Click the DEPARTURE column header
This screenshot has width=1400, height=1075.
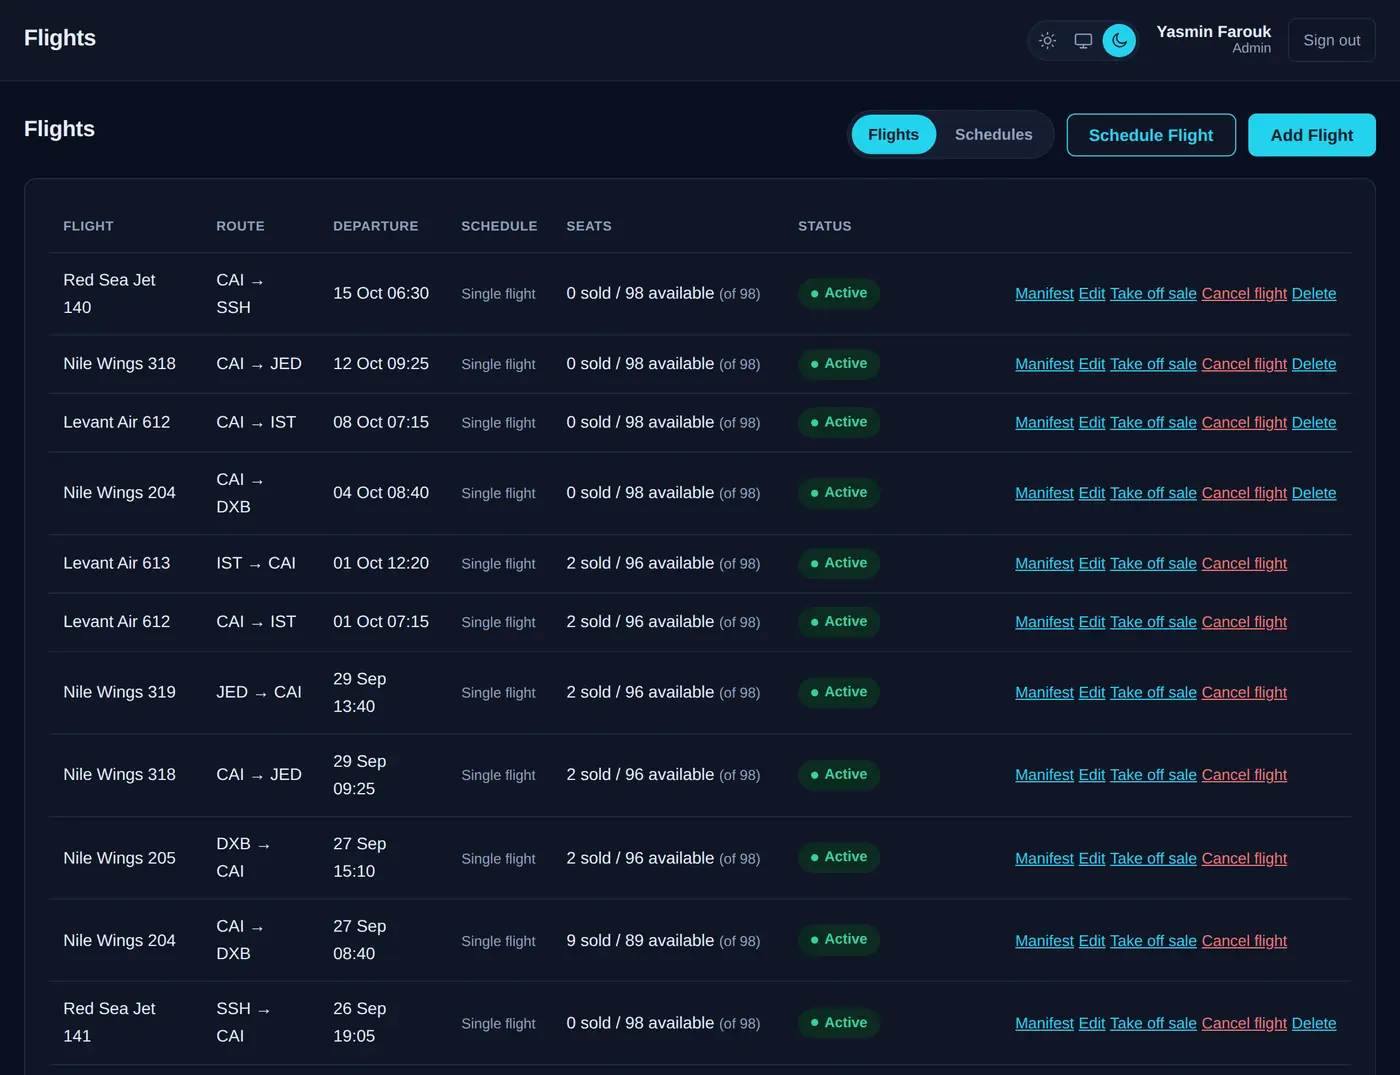pos(375,226)
